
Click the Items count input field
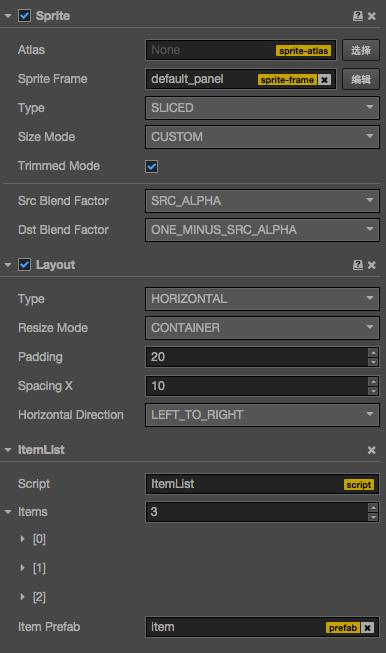[x=257, y=512]
